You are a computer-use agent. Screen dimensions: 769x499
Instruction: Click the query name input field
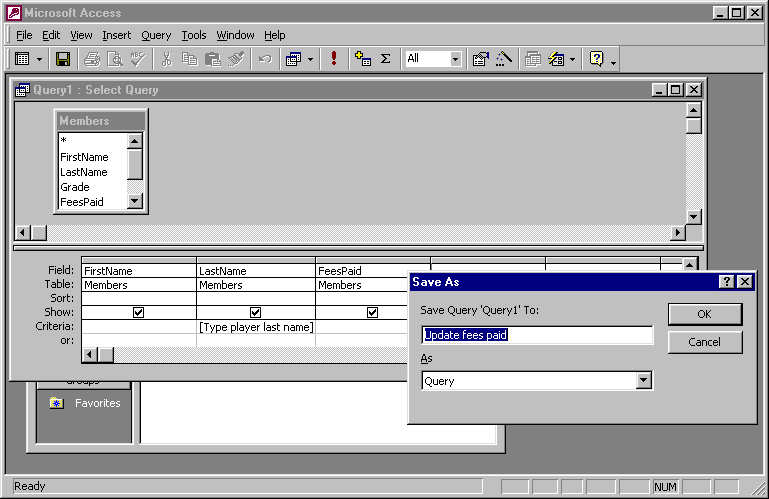(x=537, y=335)
